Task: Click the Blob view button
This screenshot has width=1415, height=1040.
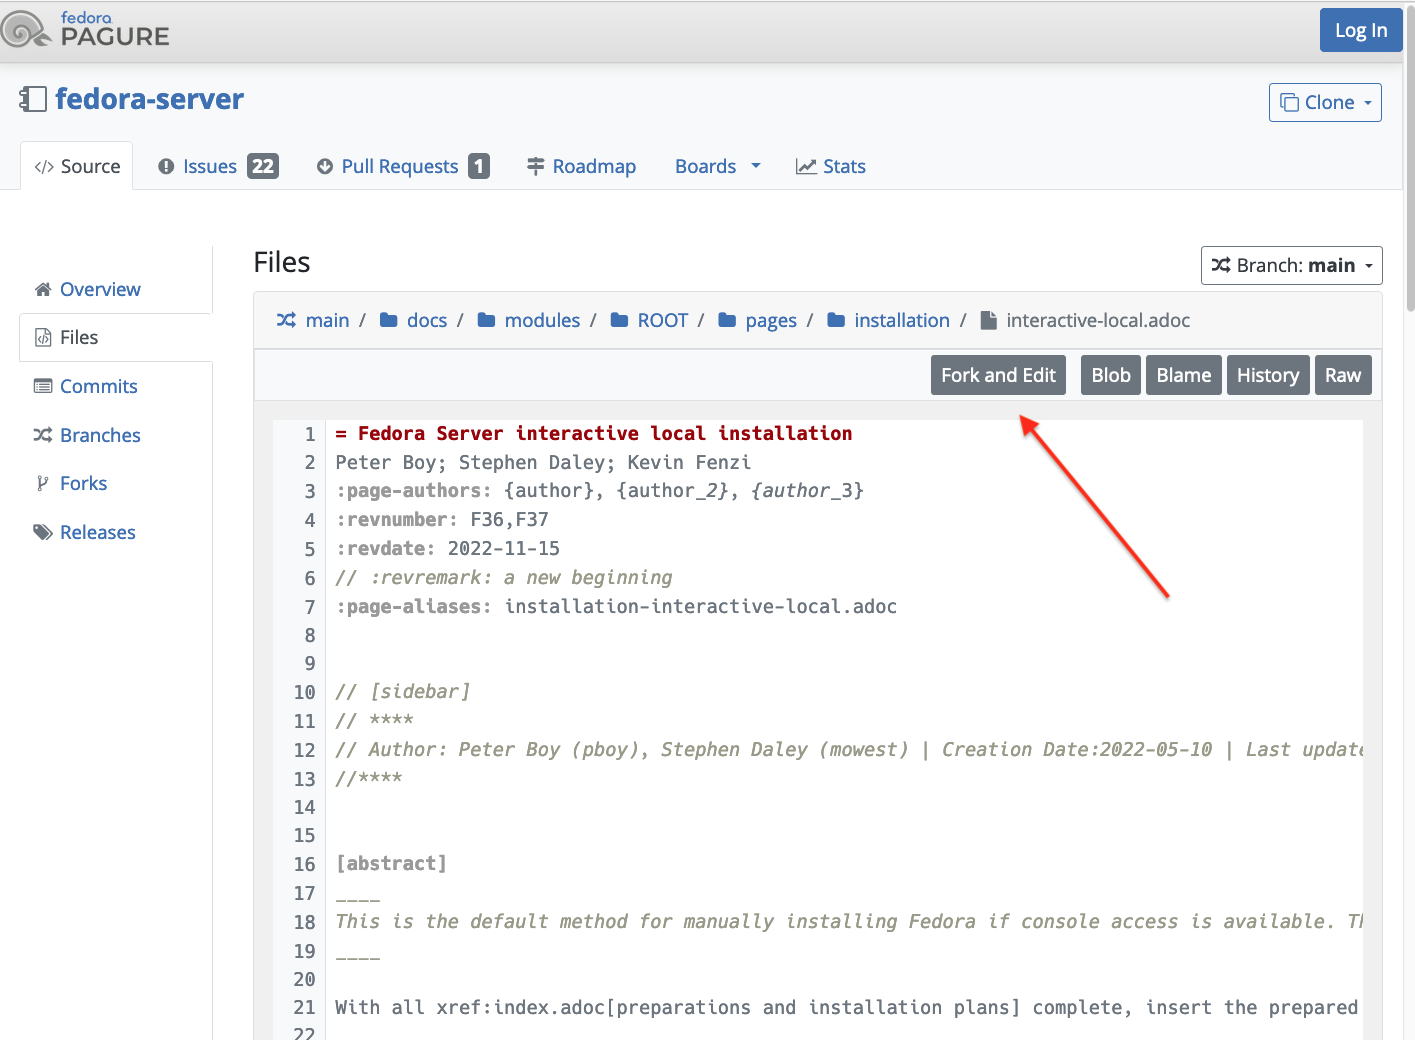Action: 1111,375
